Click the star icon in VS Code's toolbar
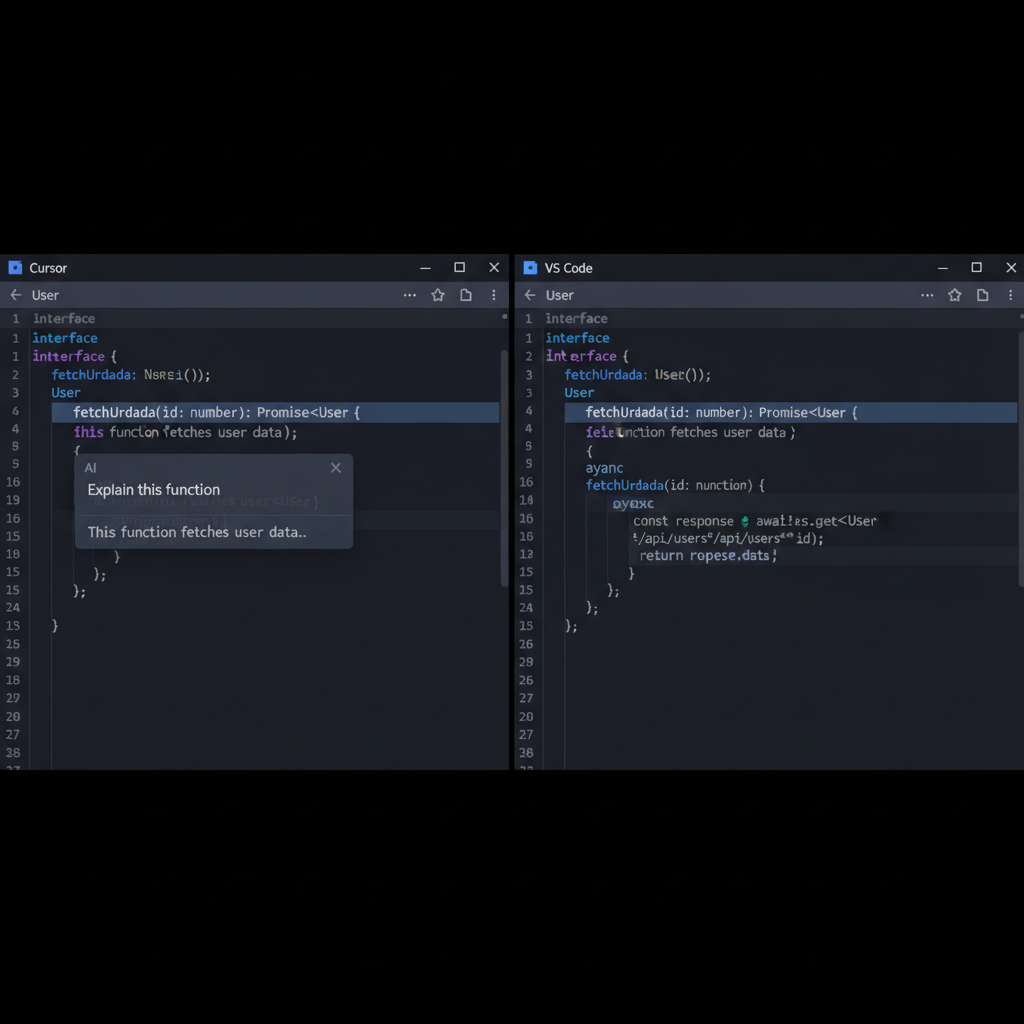 954,295
